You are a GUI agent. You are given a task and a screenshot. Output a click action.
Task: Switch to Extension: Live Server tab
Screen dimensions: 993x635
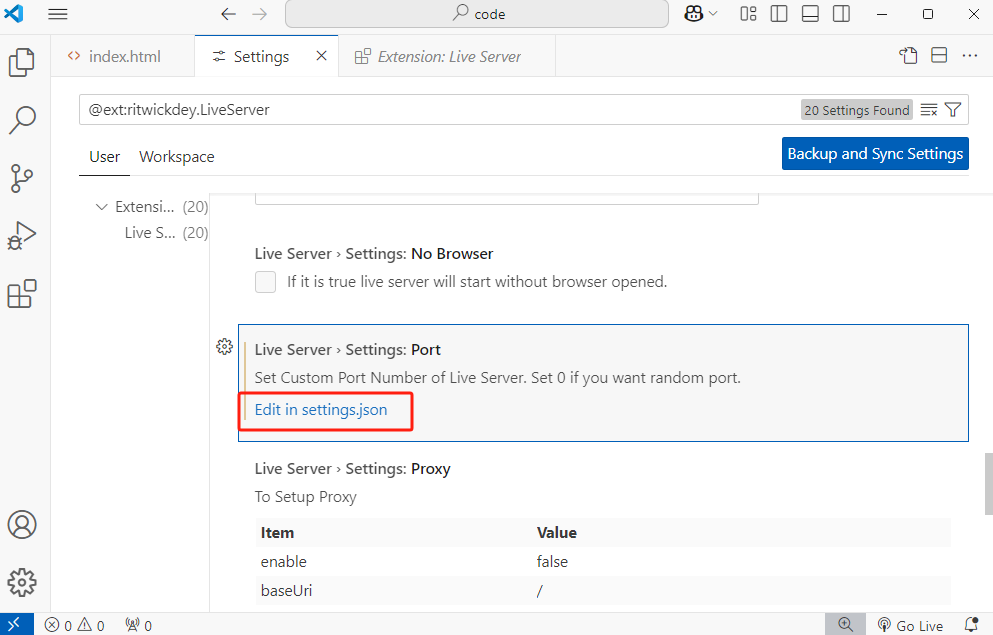coord(447,56)
